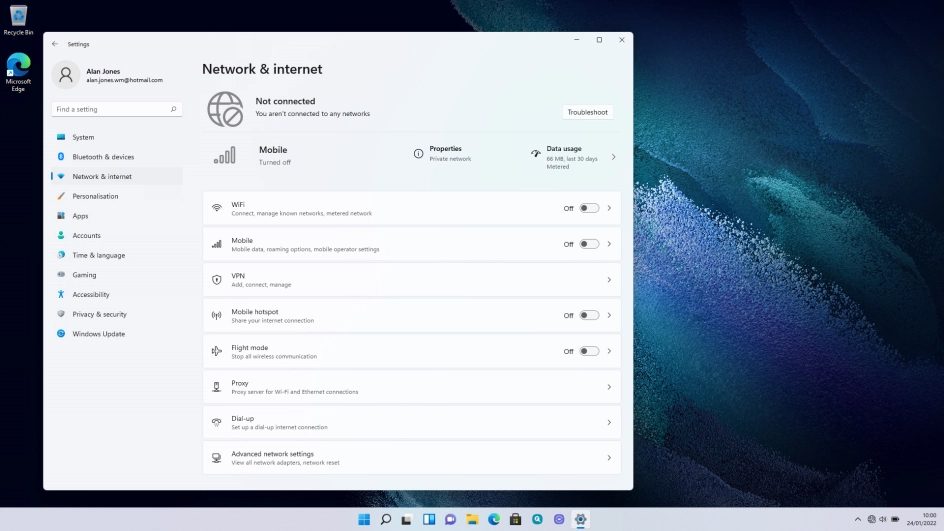Toggle the Mobile data switch on
Image resolution: width=944 pixels, height=531 pixels.
tap(589, 244)
